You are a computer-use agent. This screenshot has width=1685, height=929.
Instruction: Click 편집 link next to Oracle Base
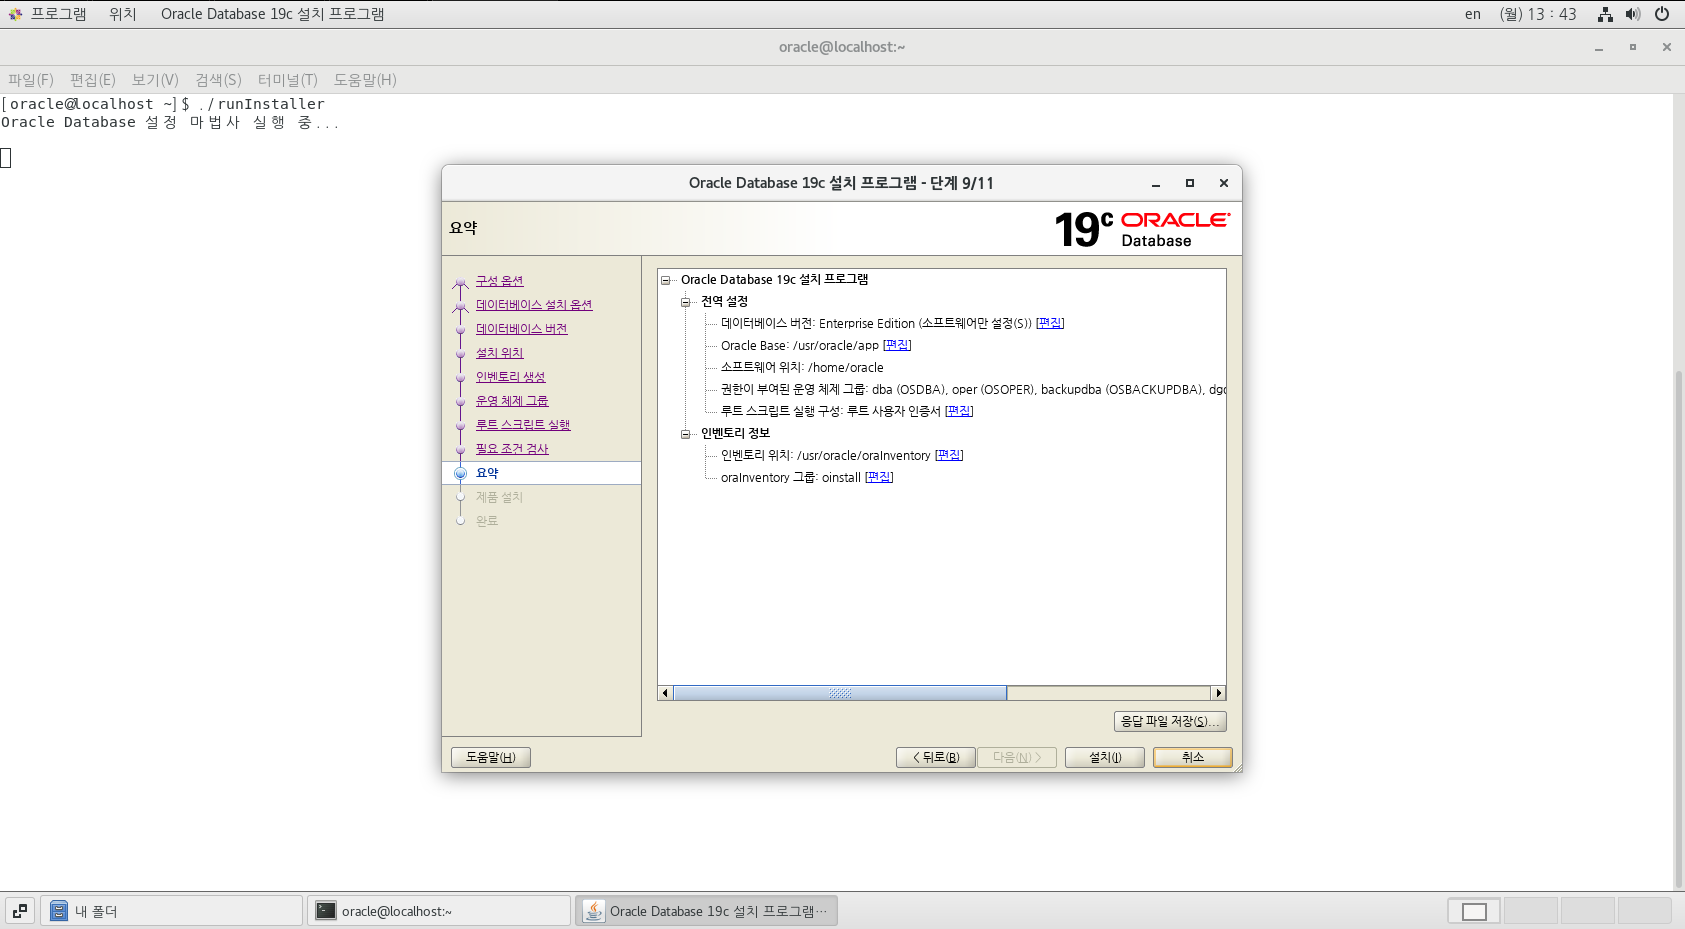click(897, 345)
